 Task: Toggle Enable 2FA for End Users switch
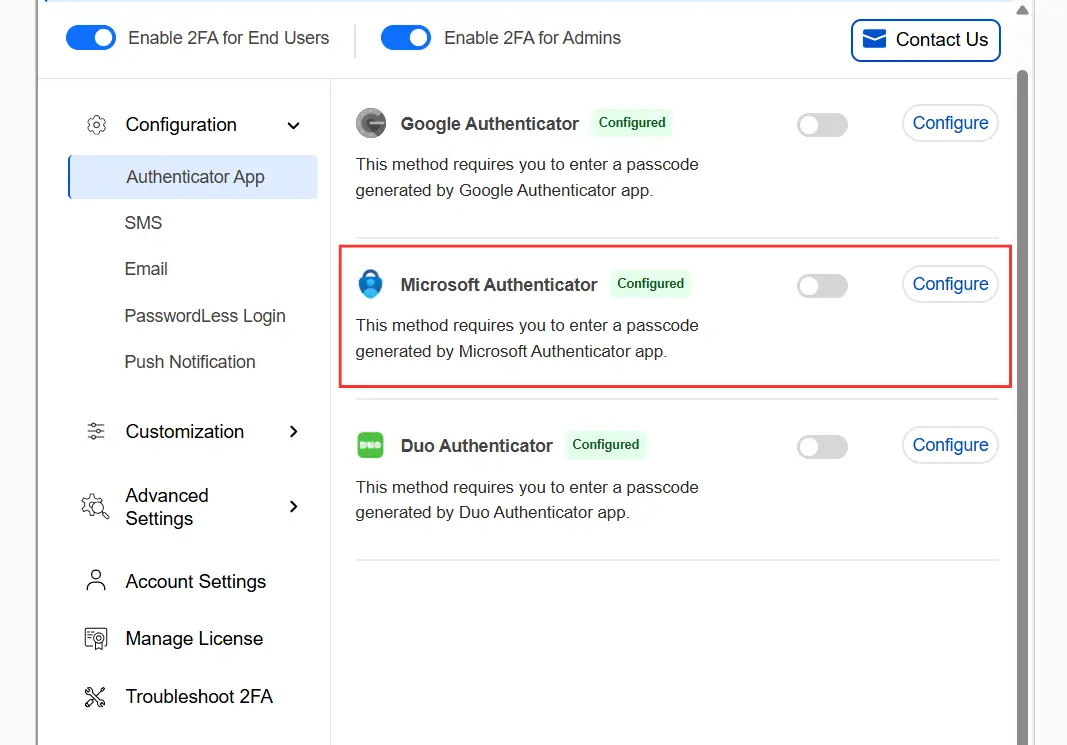(x=91, y=37)
